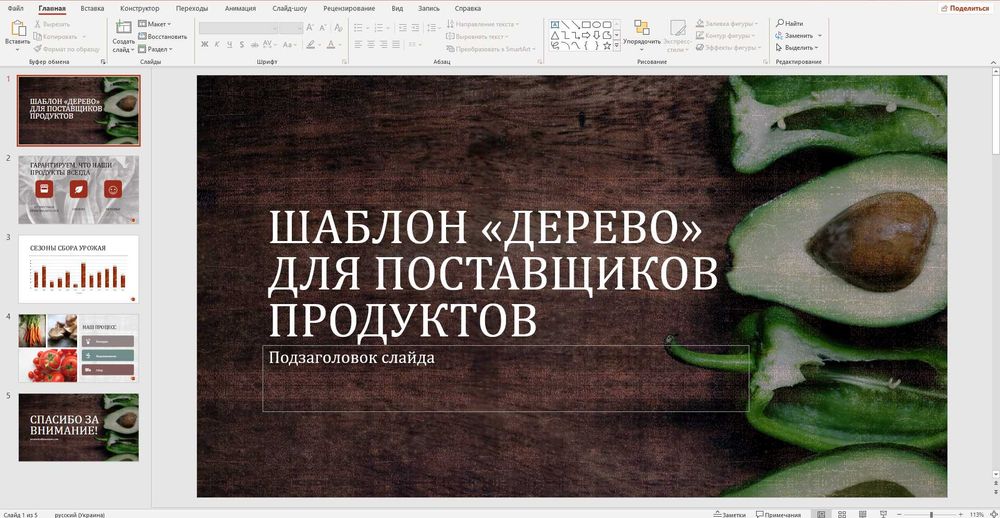1000x518 pixels.
Task: Click the Восстановить (Reset) slide button
Action: 163,36
